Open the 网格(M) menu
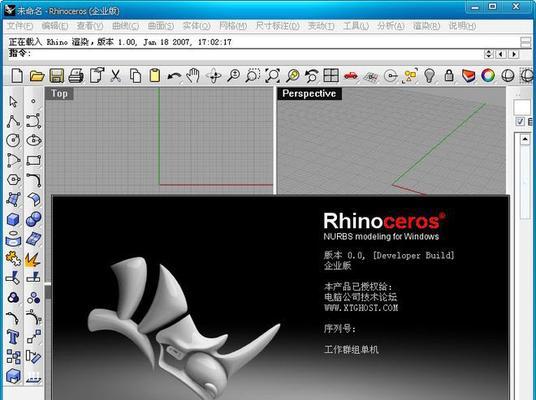The height and width of the screenshot is (400, 536). (x=233, y=26)
